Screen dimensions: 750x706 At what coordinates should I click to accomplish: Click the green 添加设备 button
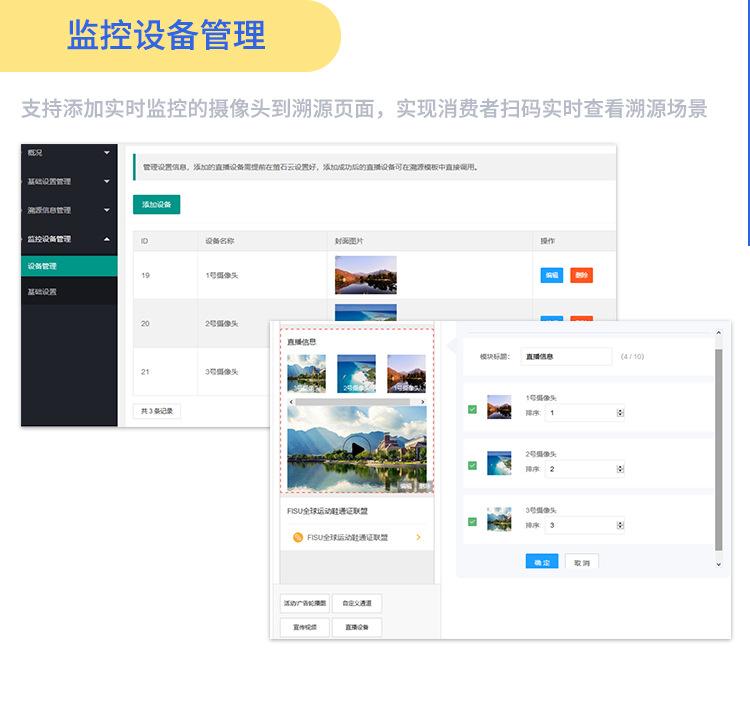[x=156, y=204]
